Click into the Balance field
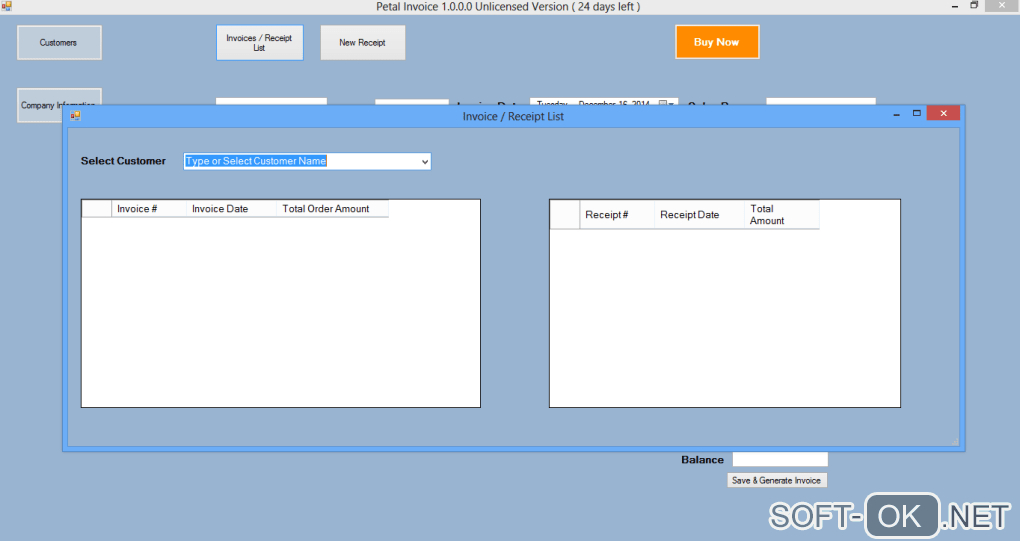The image size is (1020, 541). pos(780,460)
